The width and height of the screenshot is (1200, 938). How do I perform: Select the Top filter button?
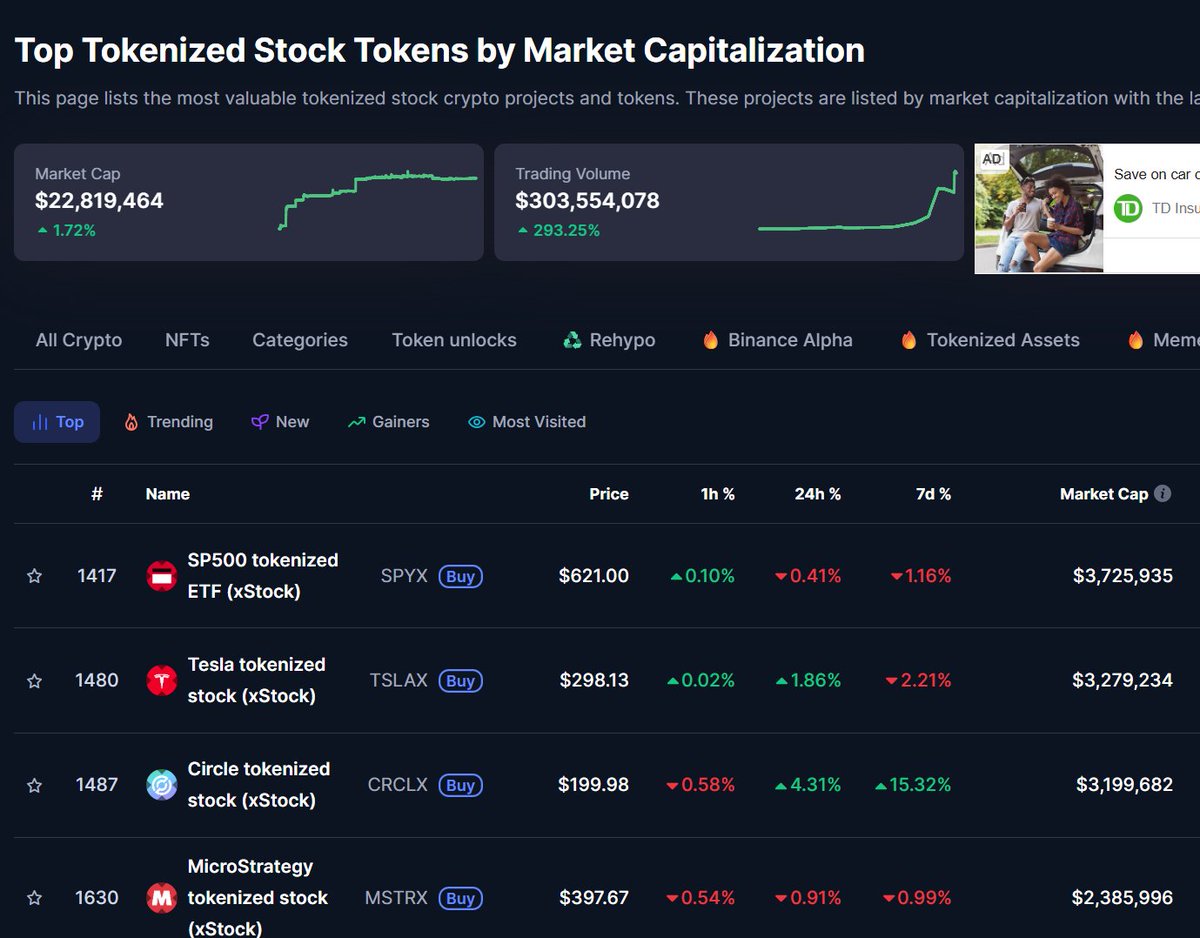tap(57, 422)
